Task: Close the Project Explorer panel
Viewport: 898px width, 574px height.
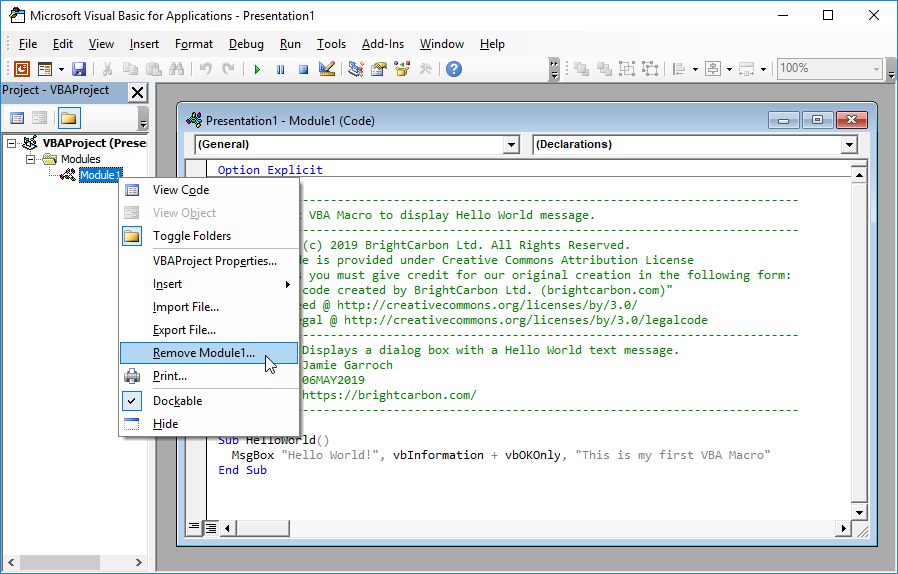Action: pyautogui.click(x=137, y=92)
